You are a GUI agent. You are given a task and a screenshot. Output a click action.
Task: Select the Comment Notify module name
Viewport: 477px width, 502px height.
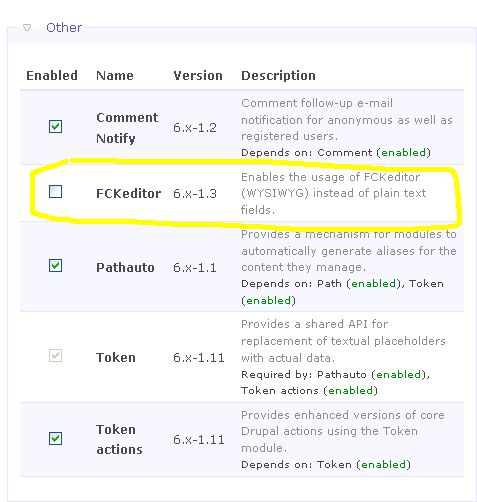[127, 128]
